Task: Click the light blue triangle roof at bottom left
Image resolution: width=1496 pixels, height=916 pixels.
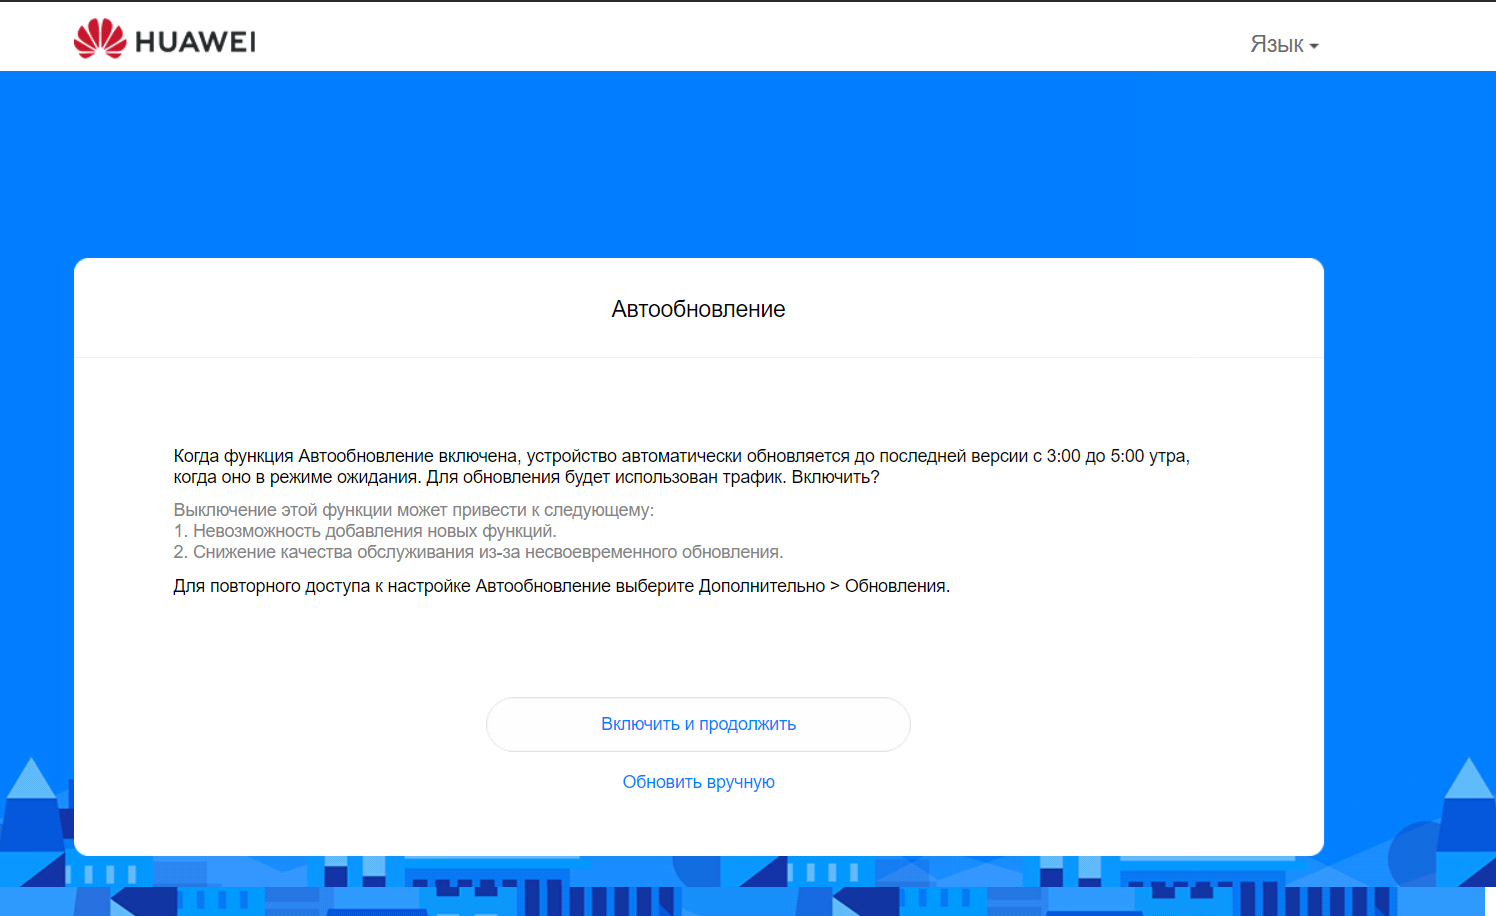Action: 31,778
